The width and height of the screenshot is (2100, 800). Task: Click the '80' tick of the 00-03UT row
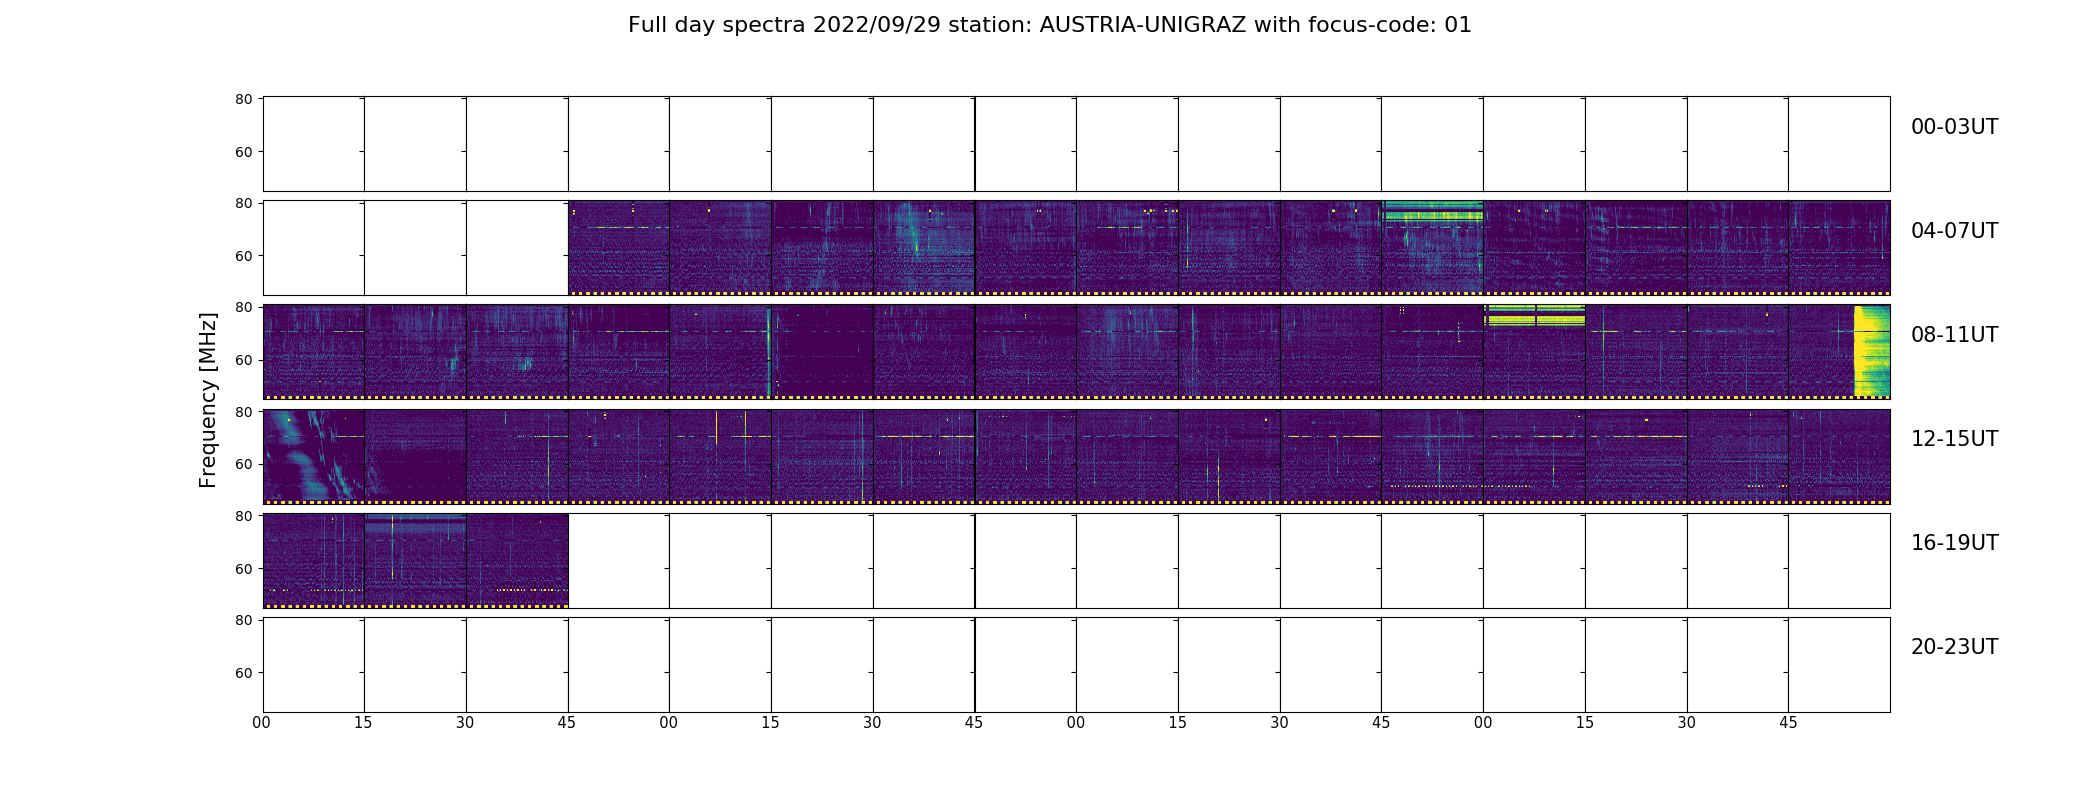pos(243,99)
